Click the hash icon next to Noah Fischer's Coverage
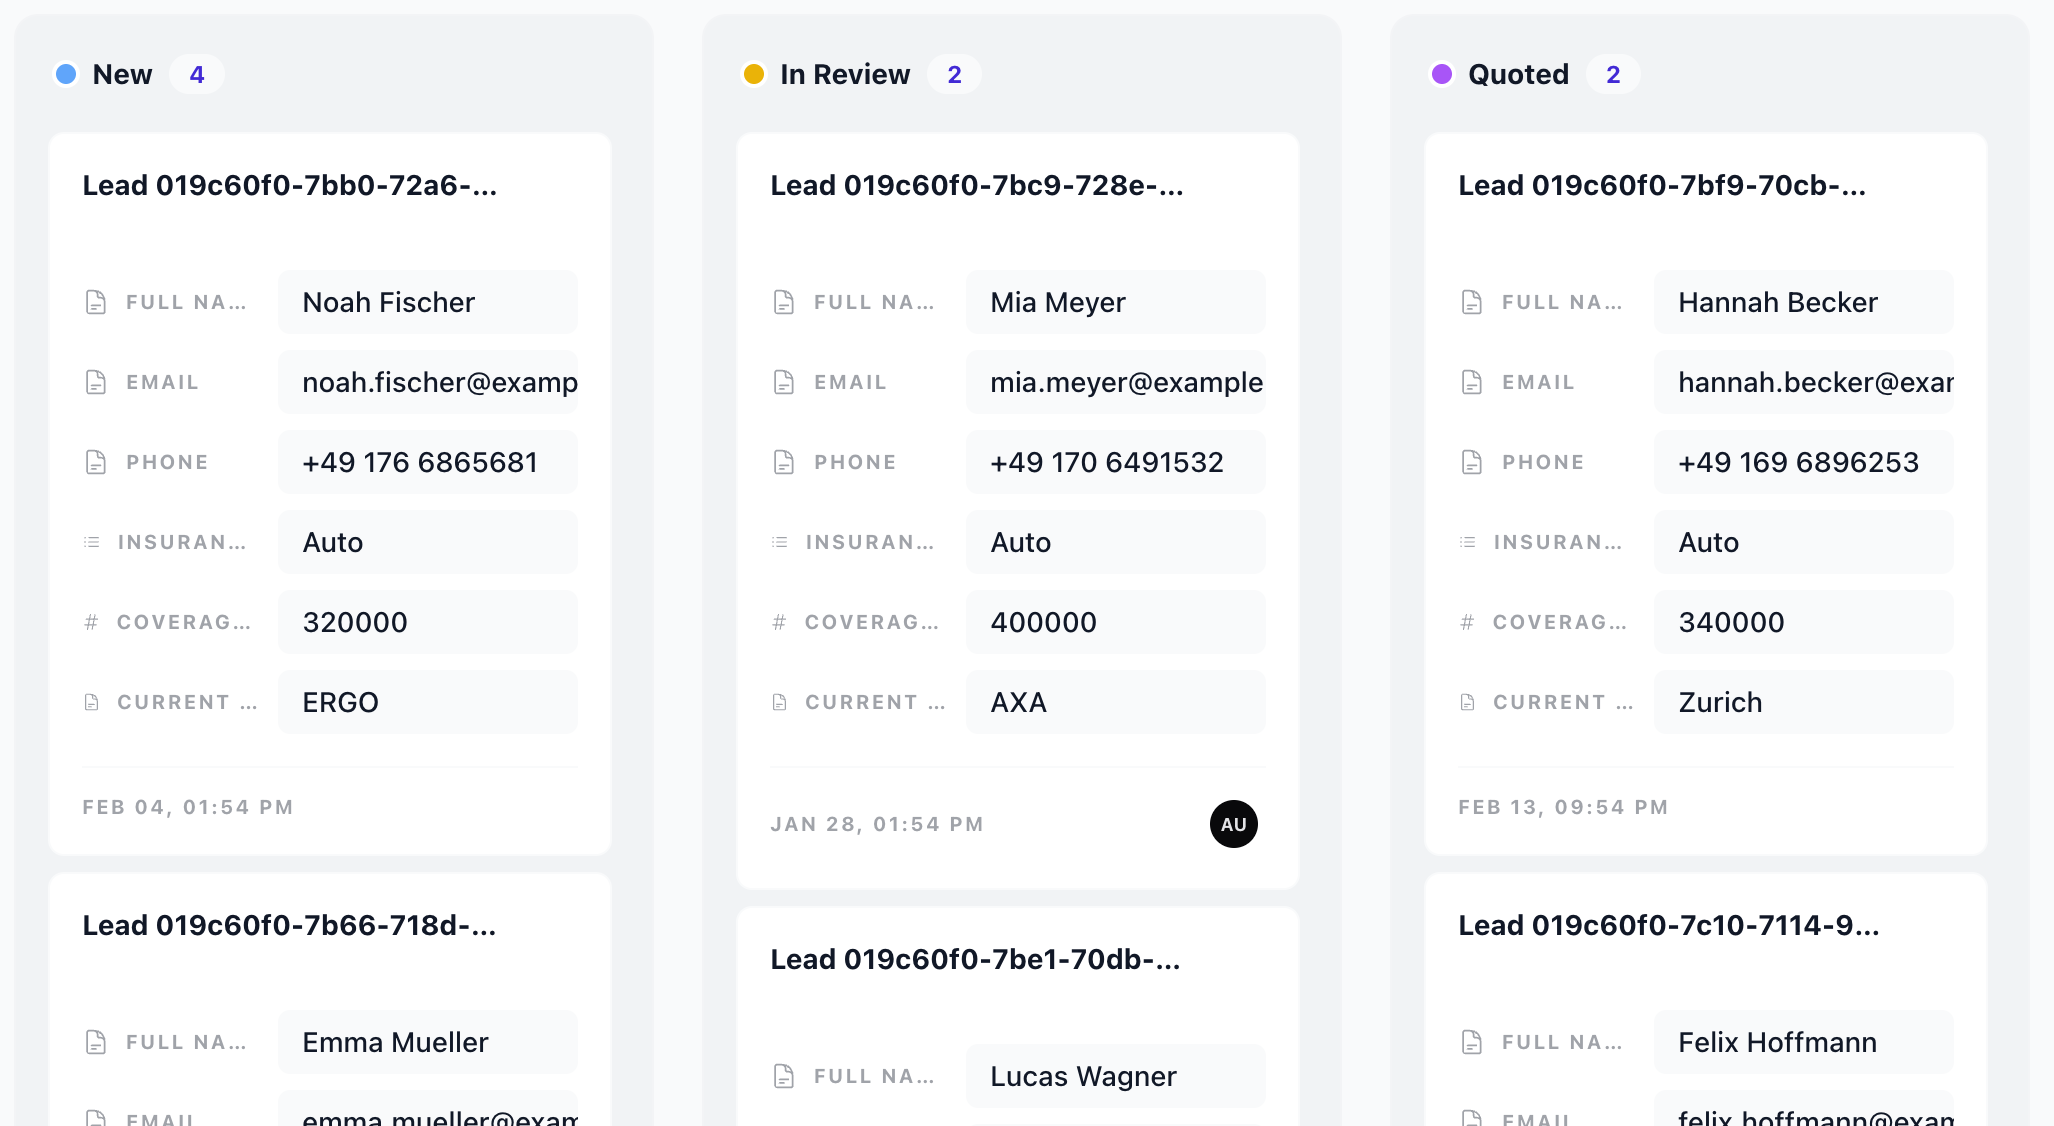Viewport: 2054px width, 1126px height. coord(92,621)
